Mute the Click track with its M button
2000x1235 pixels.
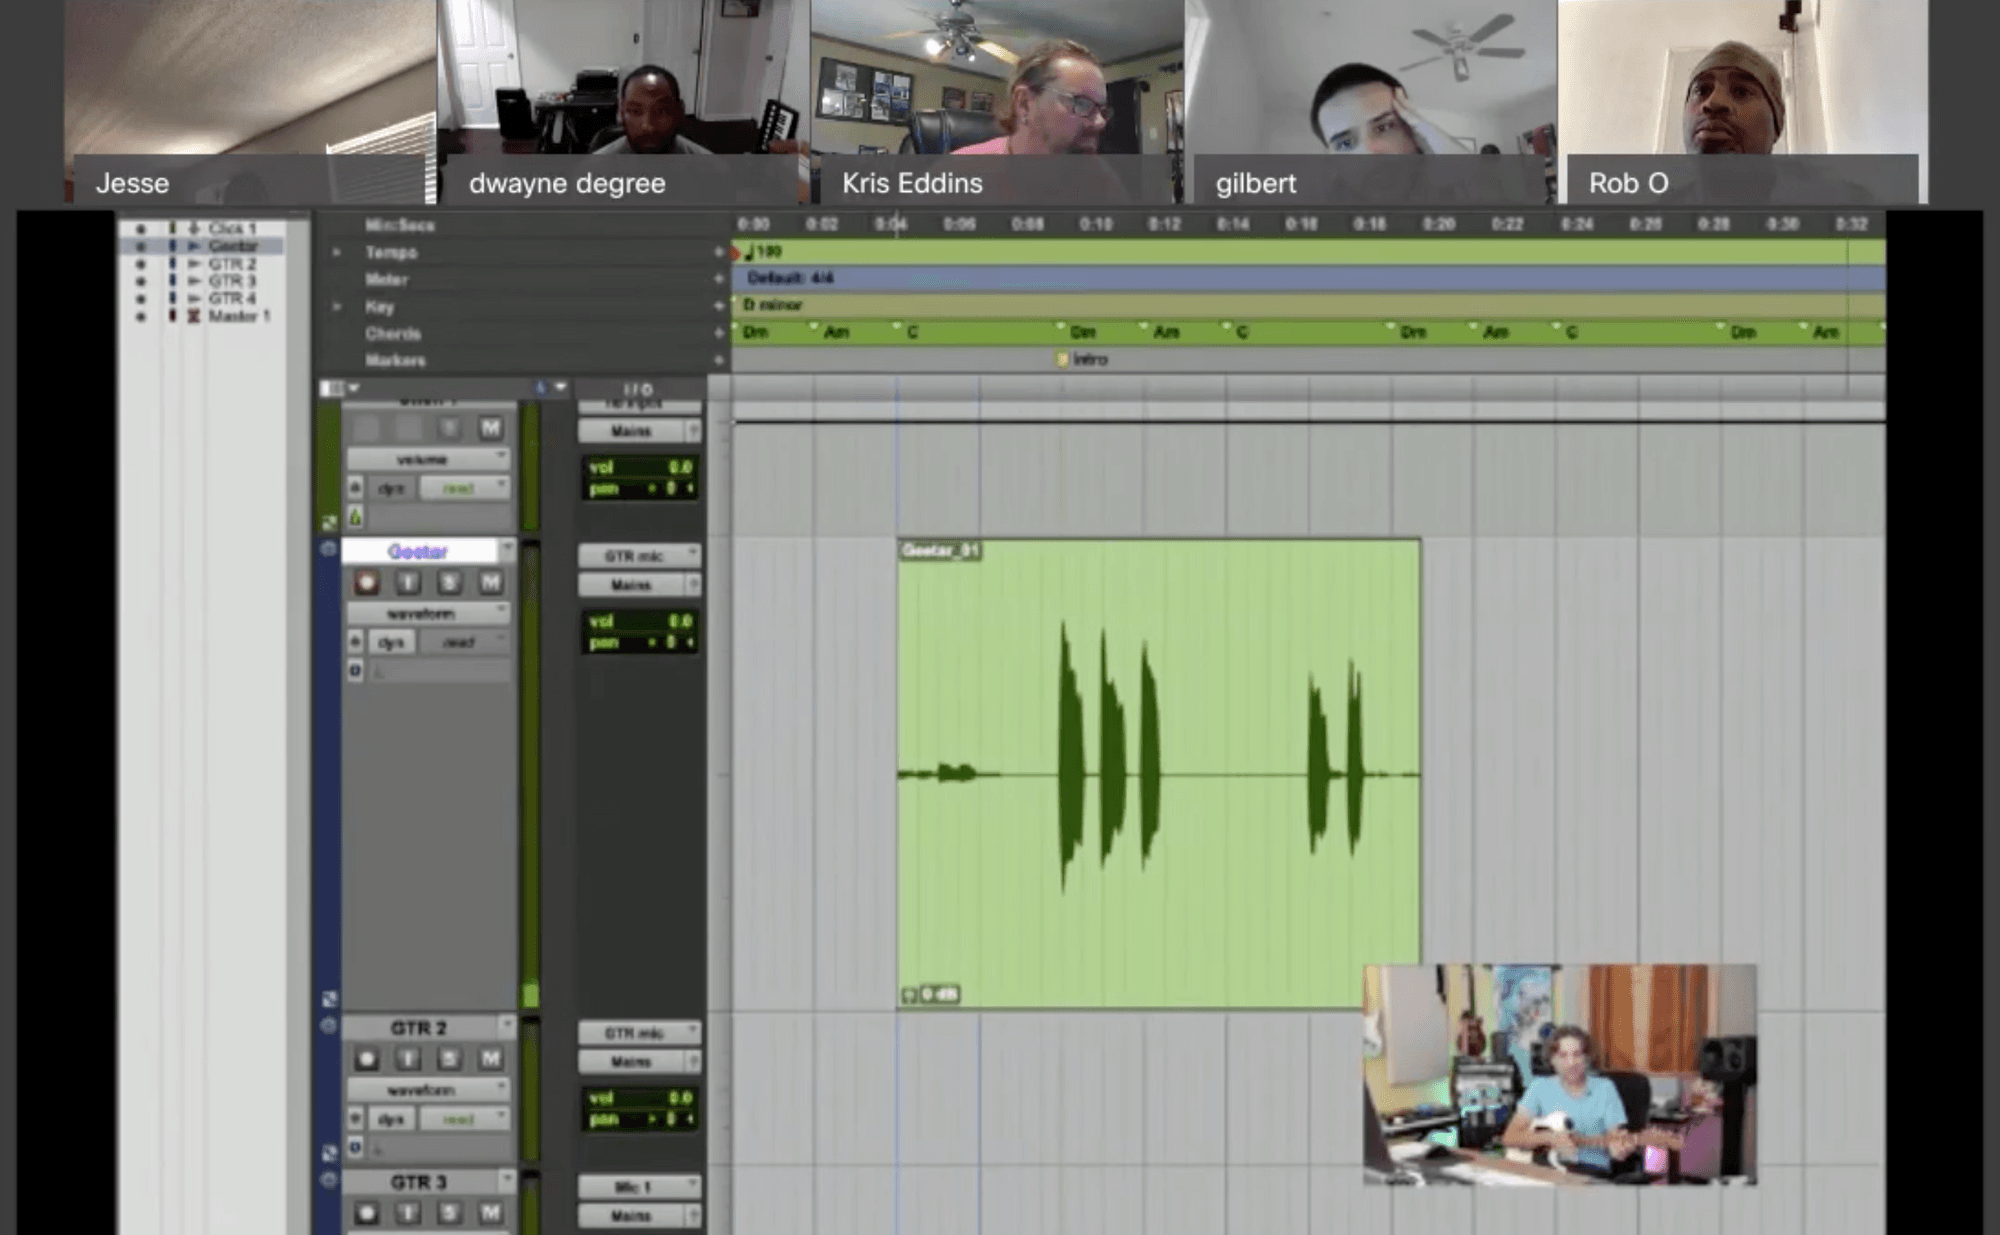[490, 428]
